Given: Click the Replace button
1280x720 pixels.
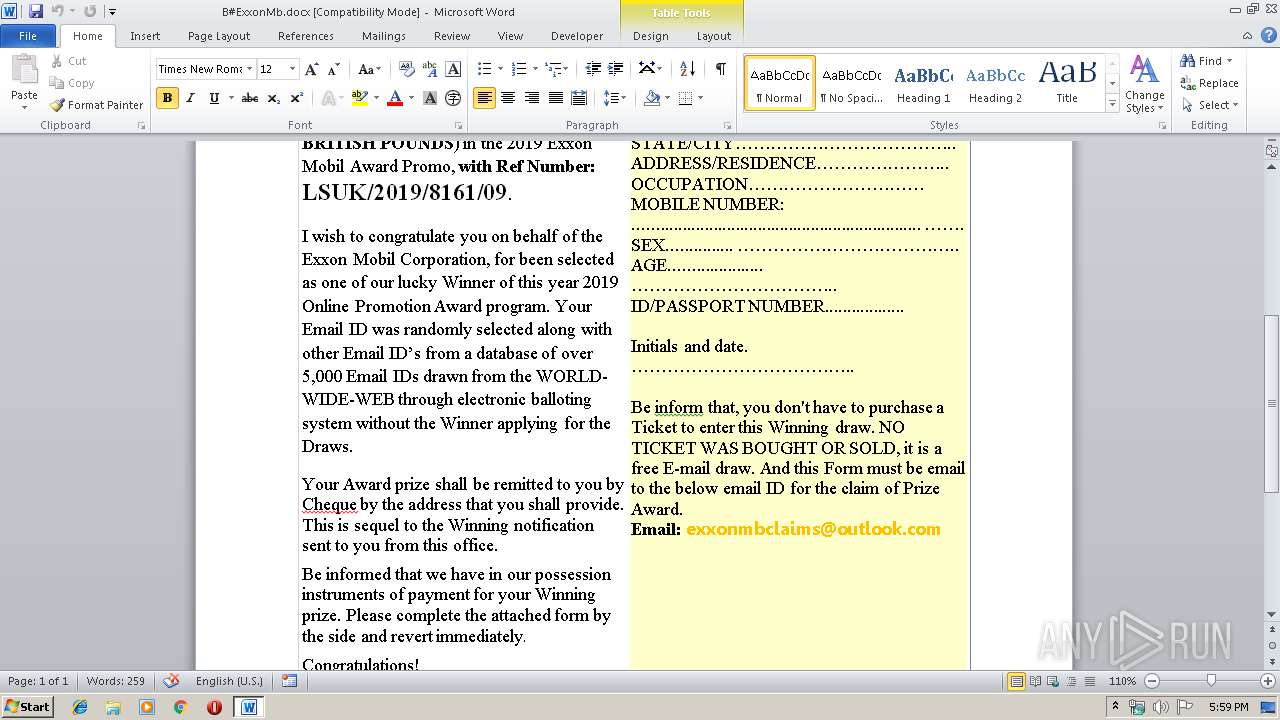Looking at the screenshot, I should [1210, 83].
